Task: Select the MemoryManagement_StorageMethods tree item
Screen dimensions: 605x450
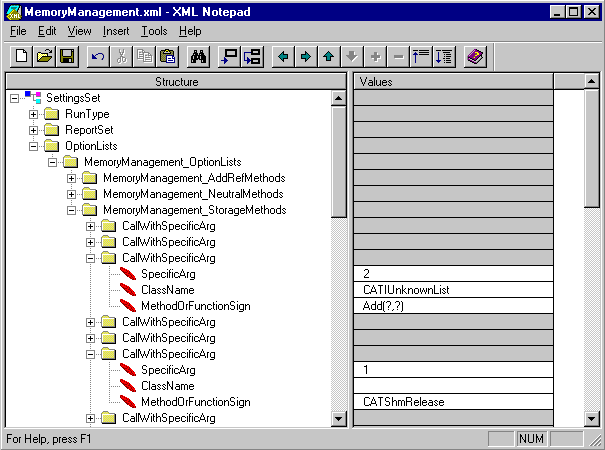Action: click(x=195, y=210)
